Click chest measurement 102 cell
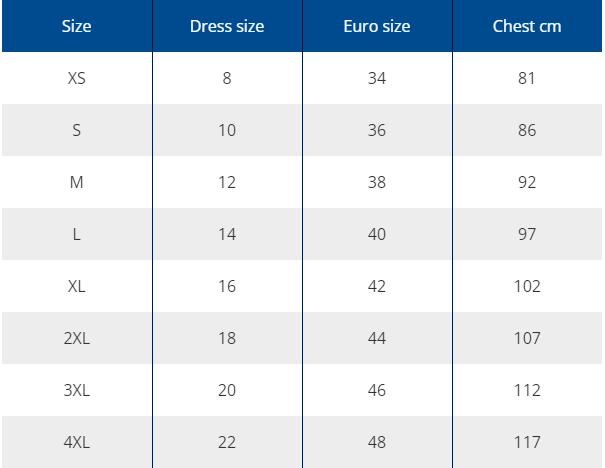 [527, 286]
